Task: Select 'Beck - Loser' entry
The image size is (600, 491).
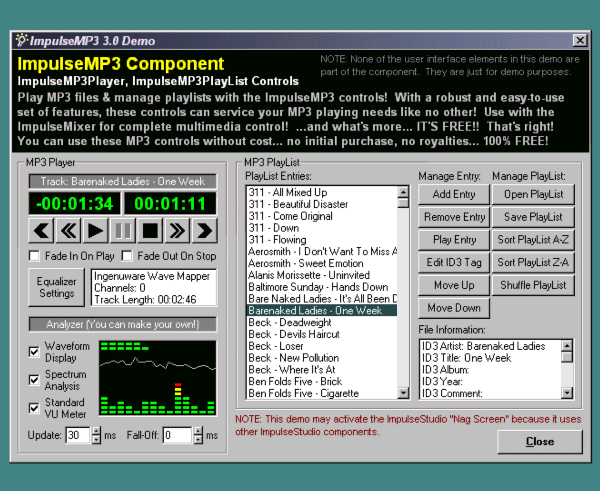Action: [x=321, y=346]
